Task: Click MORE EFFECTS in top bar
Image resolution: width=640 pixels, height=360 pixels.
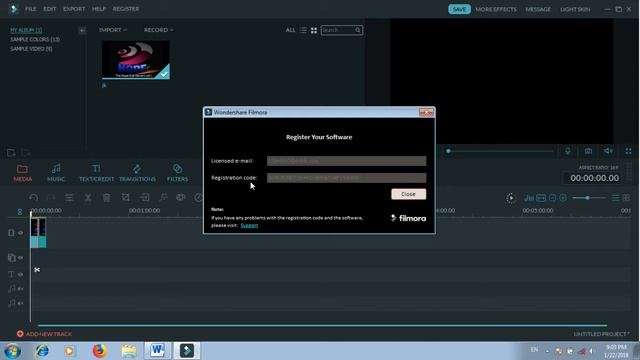Action: [x=496, y=9]
